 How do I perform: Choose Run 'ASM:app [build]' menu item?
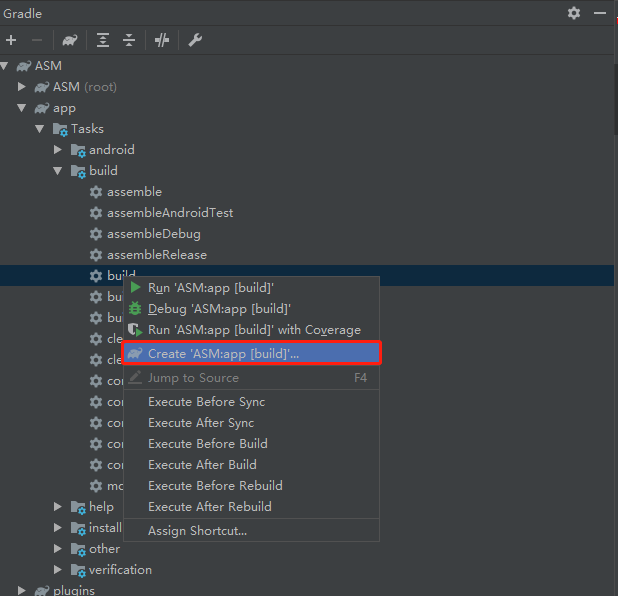click(x=251, y=288)
